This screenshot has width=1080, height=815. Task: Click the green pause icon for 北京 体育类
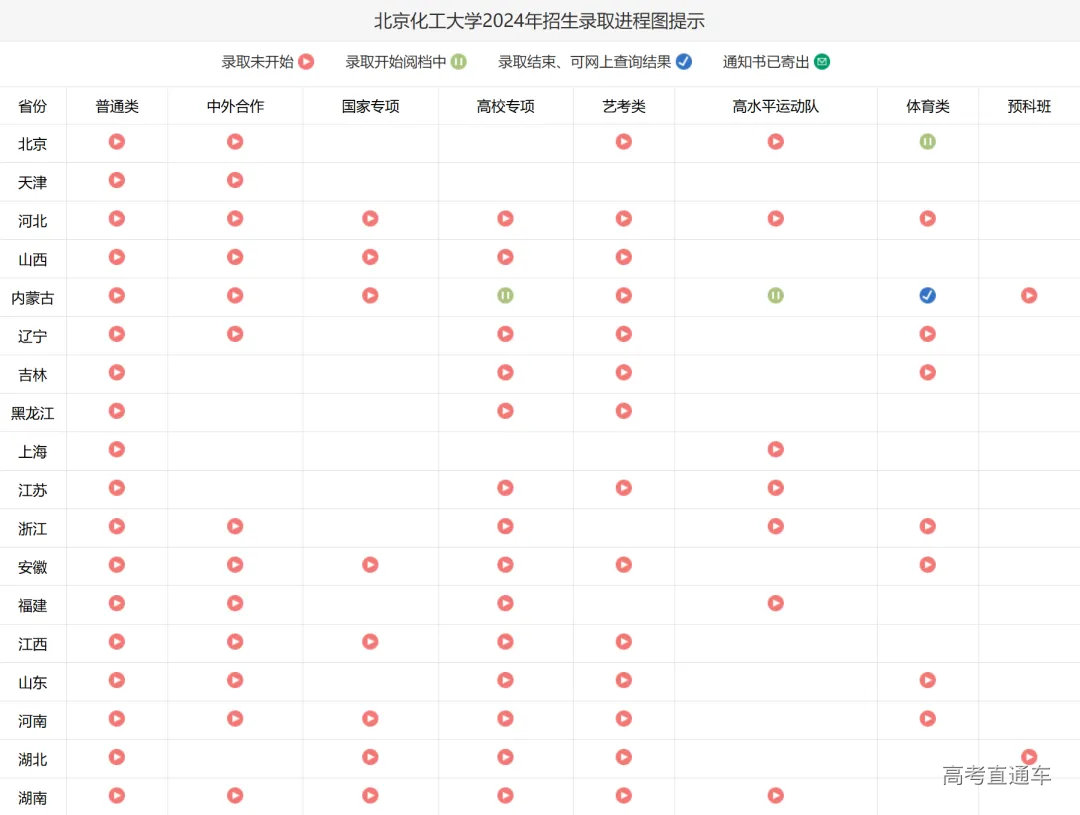[927, 142]
